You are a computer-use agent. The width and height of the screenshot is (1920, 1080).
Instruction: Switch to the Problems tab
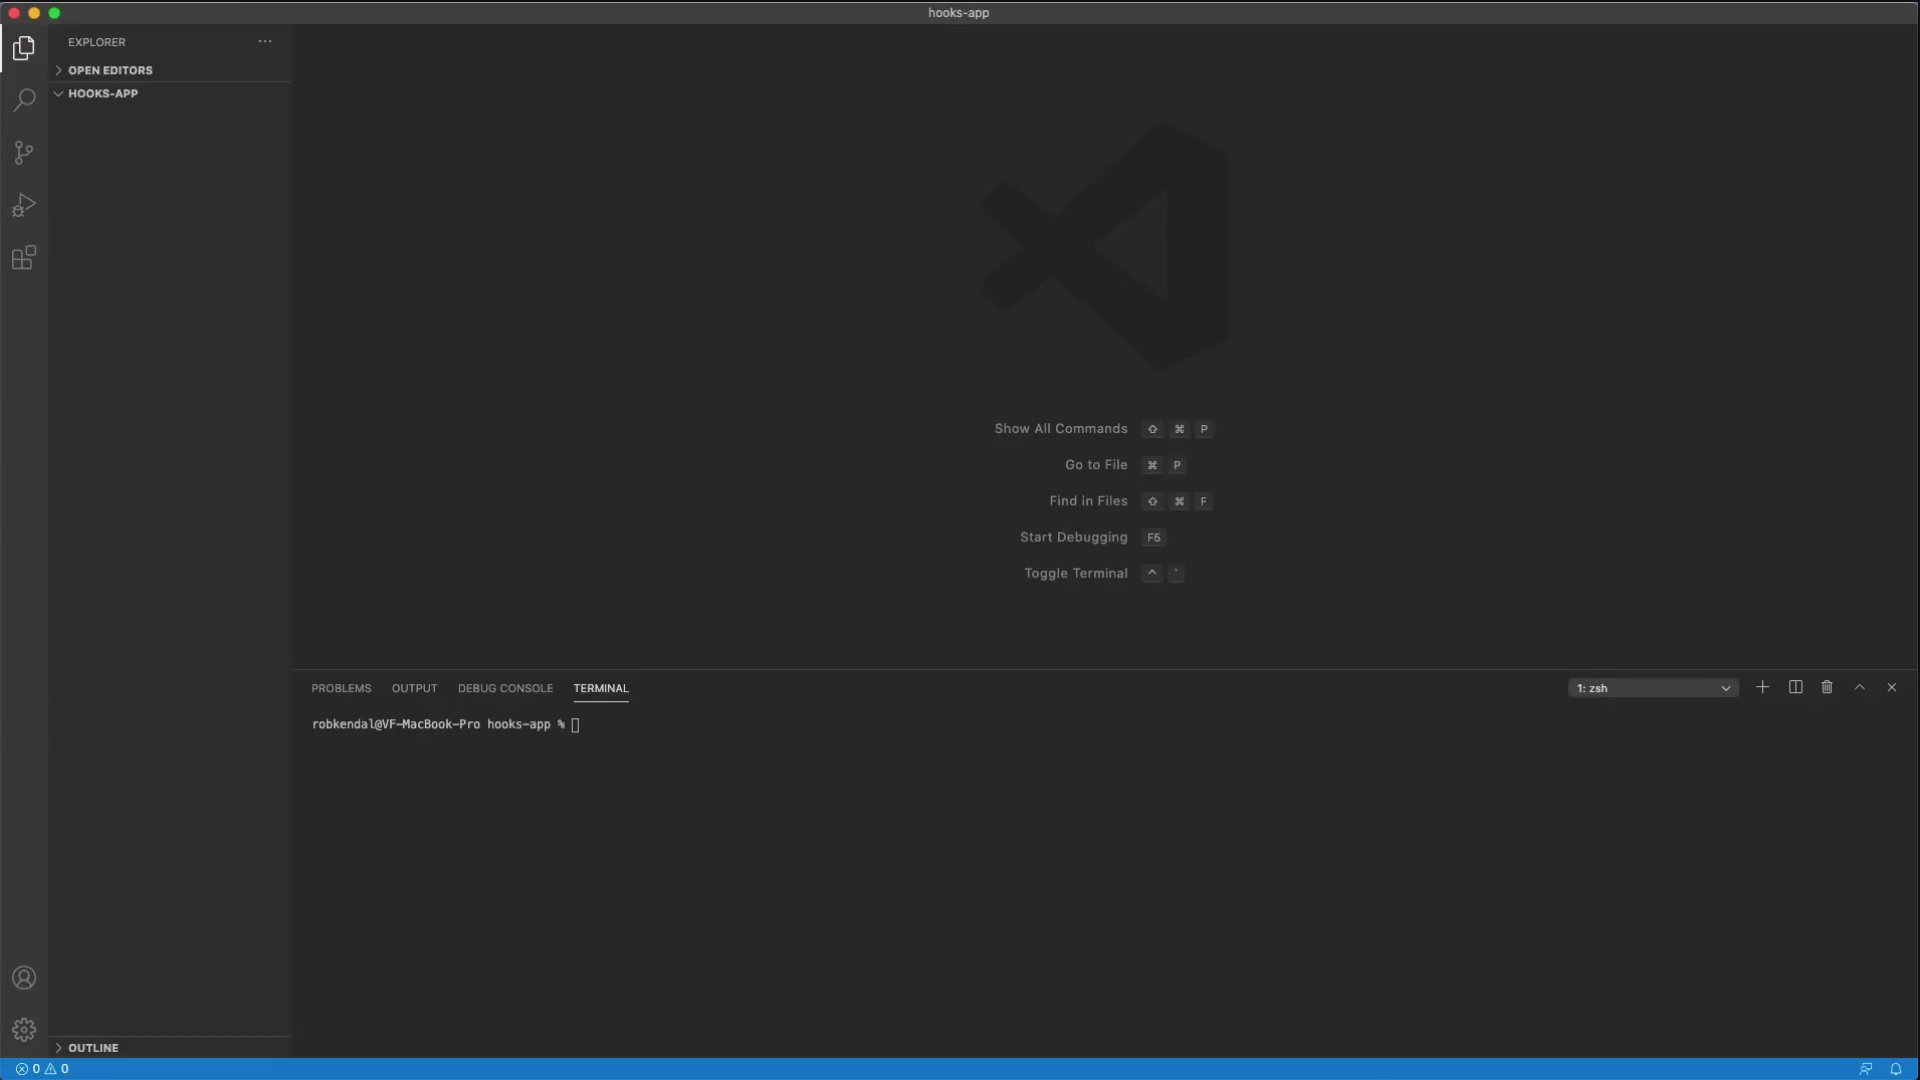click(341, 688)
